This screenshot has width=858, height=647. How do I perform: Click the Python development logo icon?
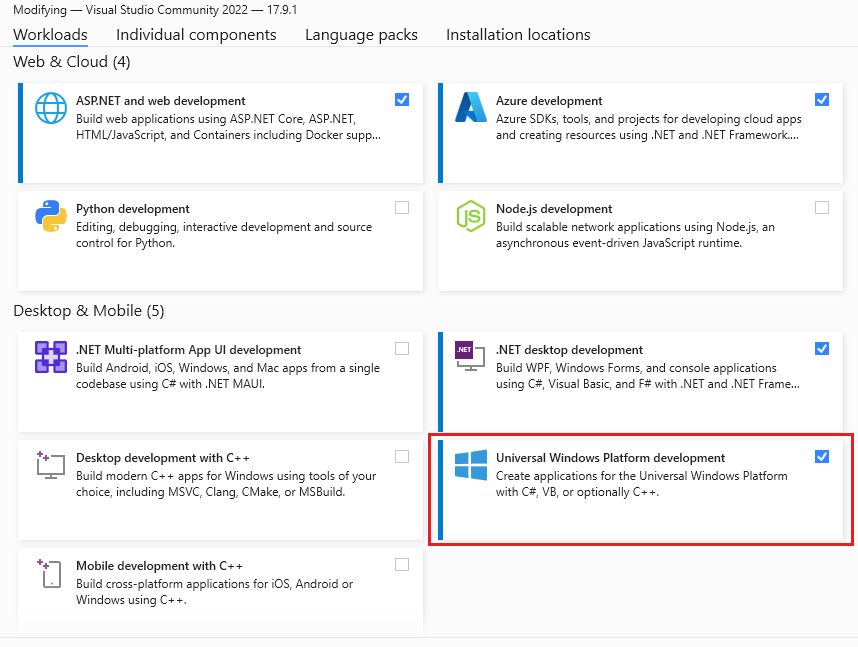point(51,216)
